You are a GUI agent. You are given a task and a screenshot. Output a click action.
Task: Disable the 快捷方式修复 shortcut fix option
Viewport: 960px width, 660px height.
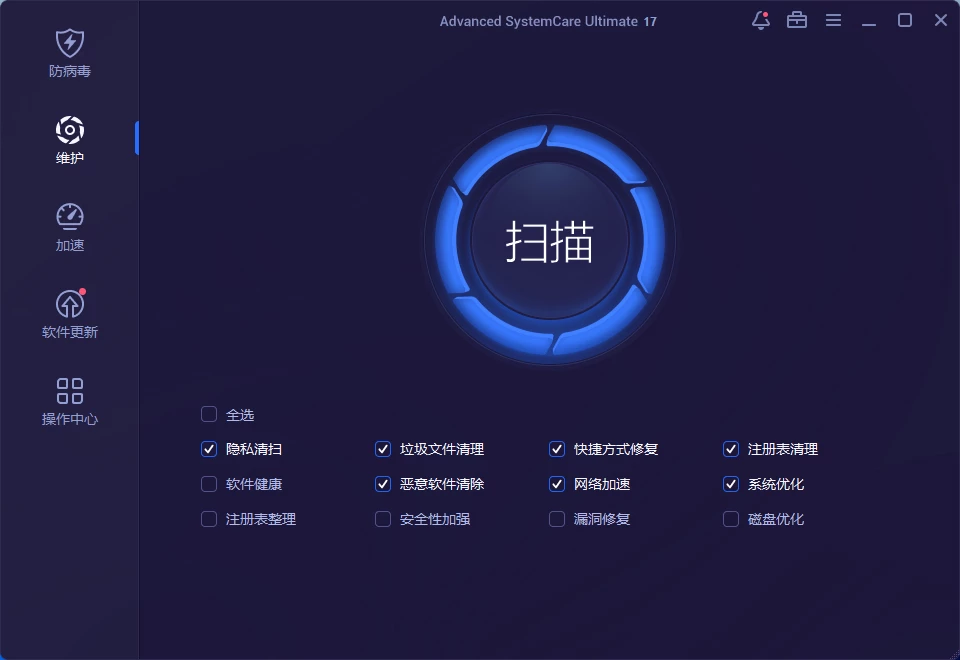[x=557, y=449]
